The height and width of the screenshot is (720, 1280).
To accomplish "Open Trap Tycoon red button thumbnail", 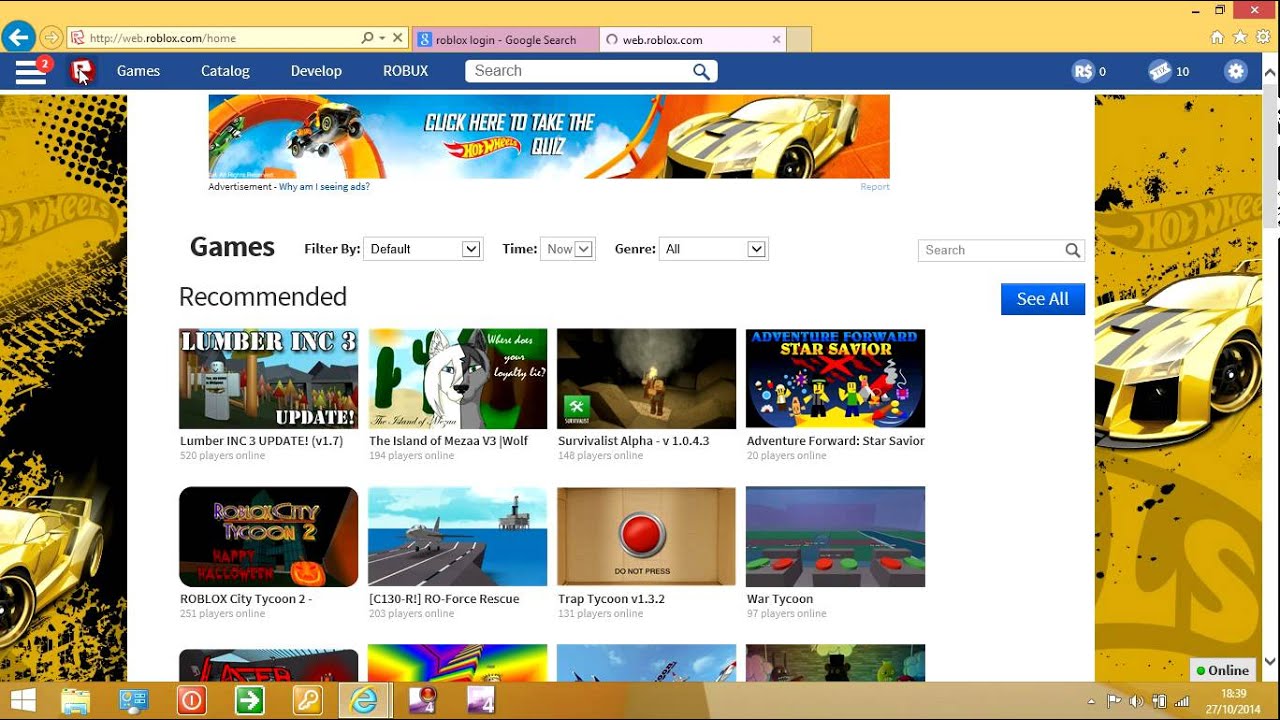I will tap(646, 537).
